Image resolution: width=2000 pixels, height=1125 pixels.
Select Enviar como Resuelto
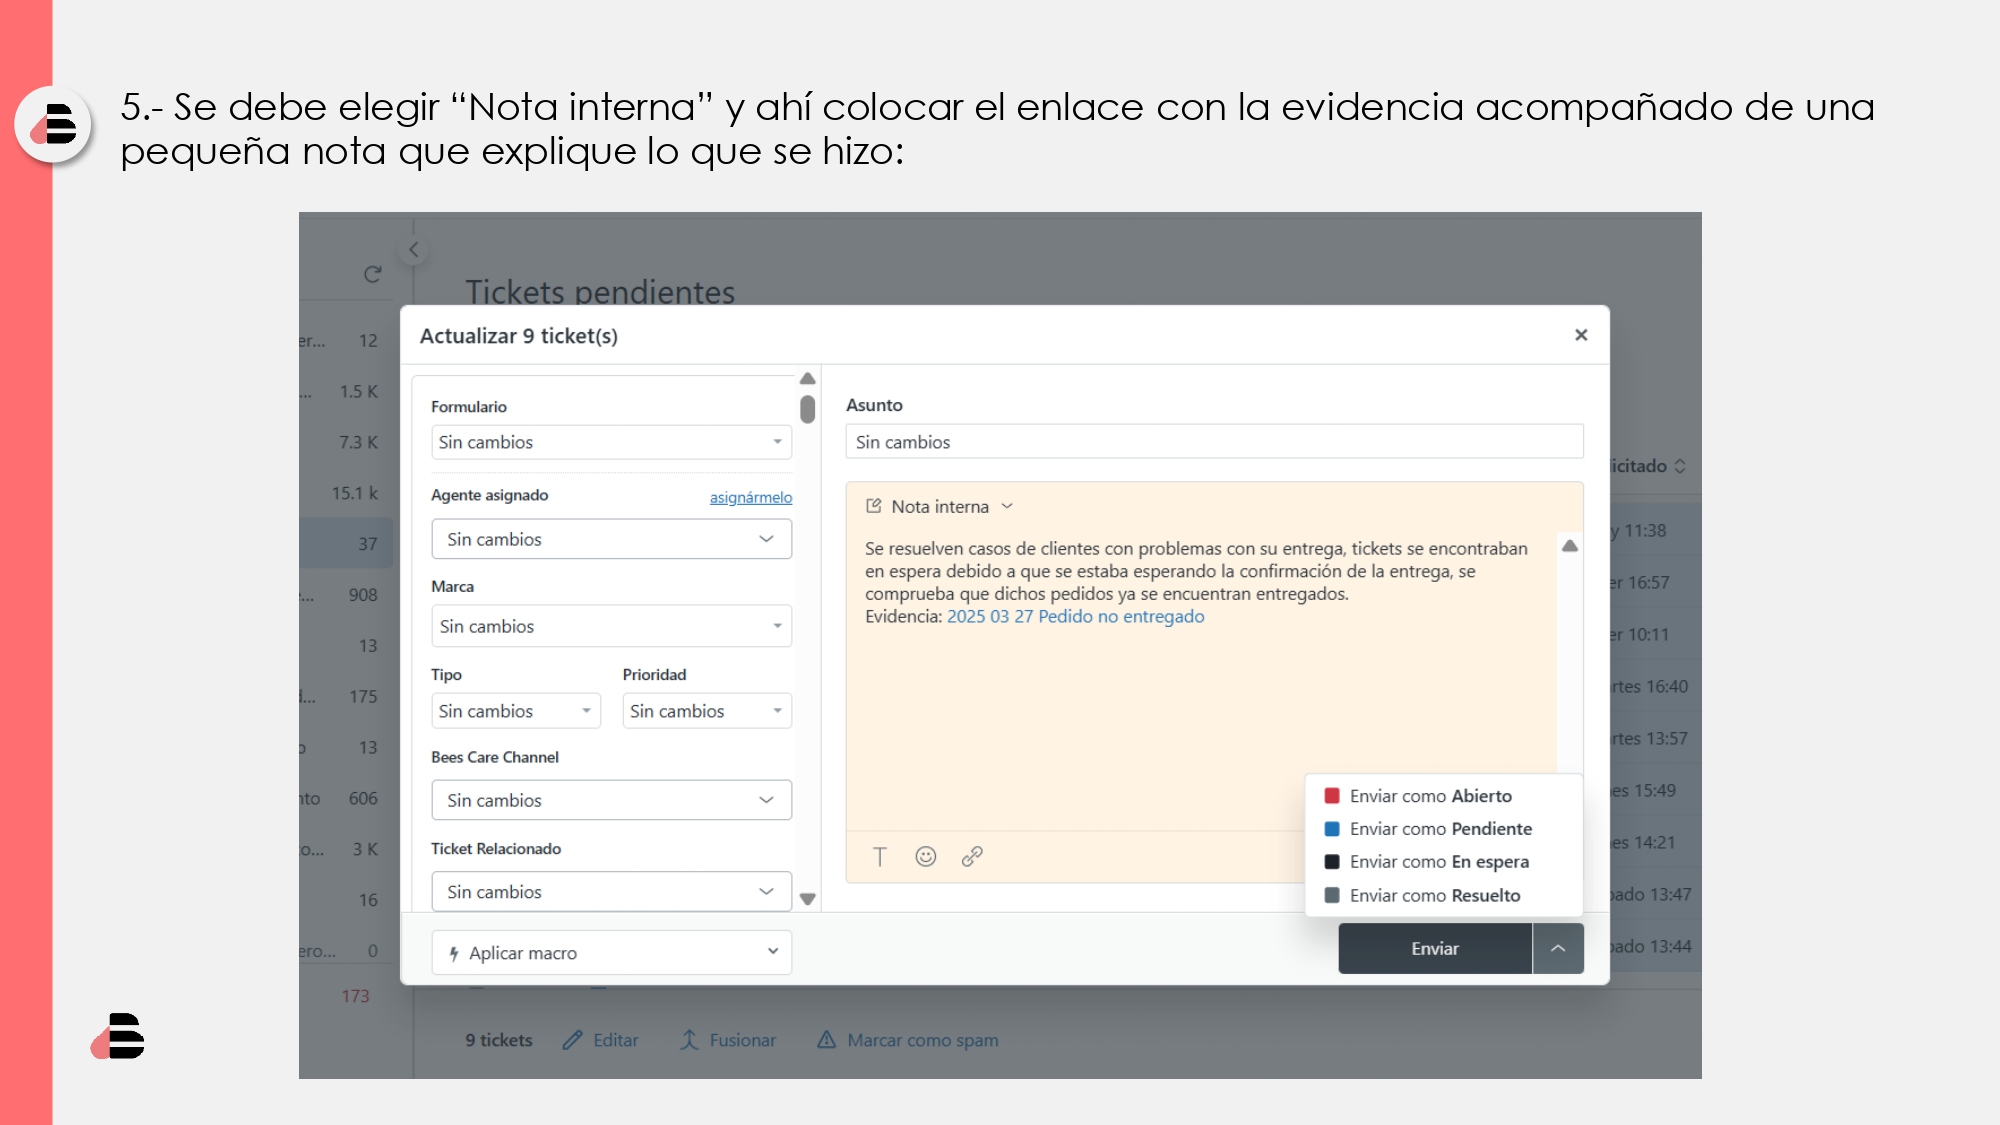coord(1444,895)
